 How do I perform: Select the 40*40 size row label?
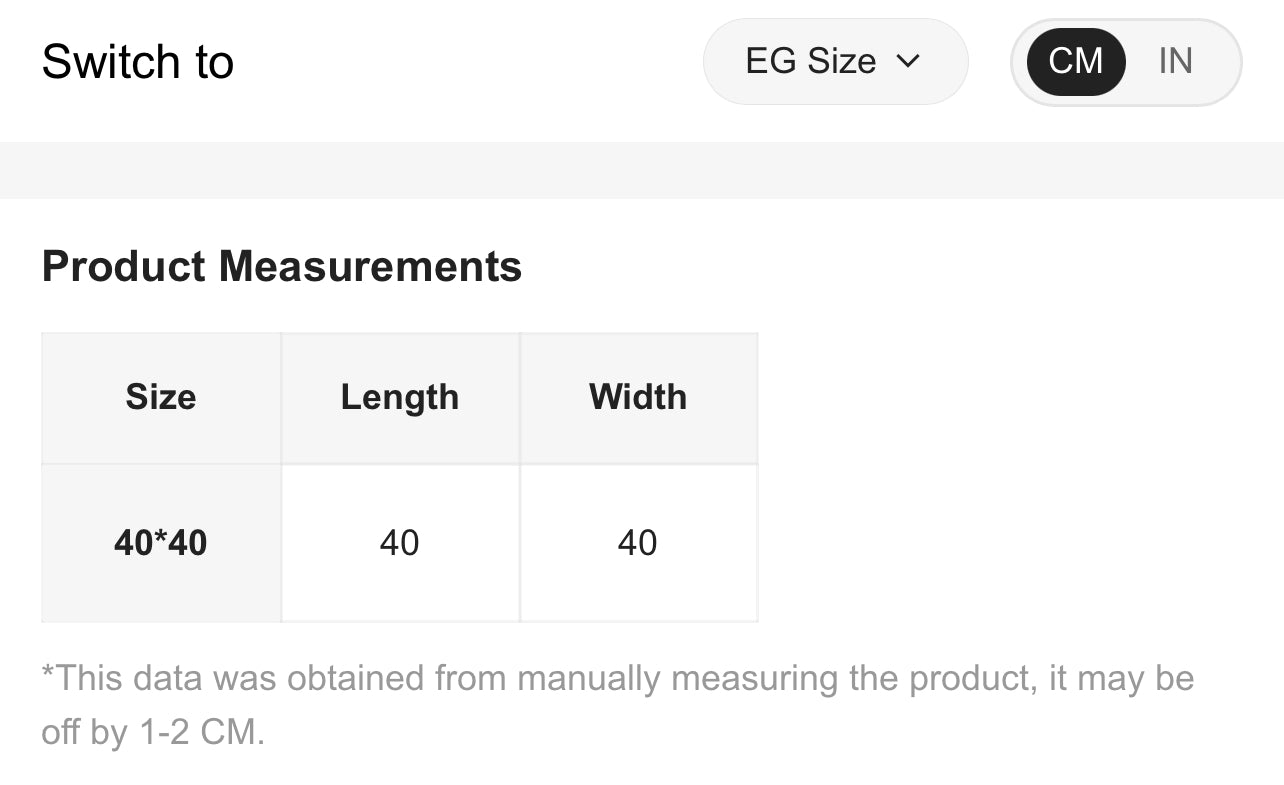pos(161,543)
